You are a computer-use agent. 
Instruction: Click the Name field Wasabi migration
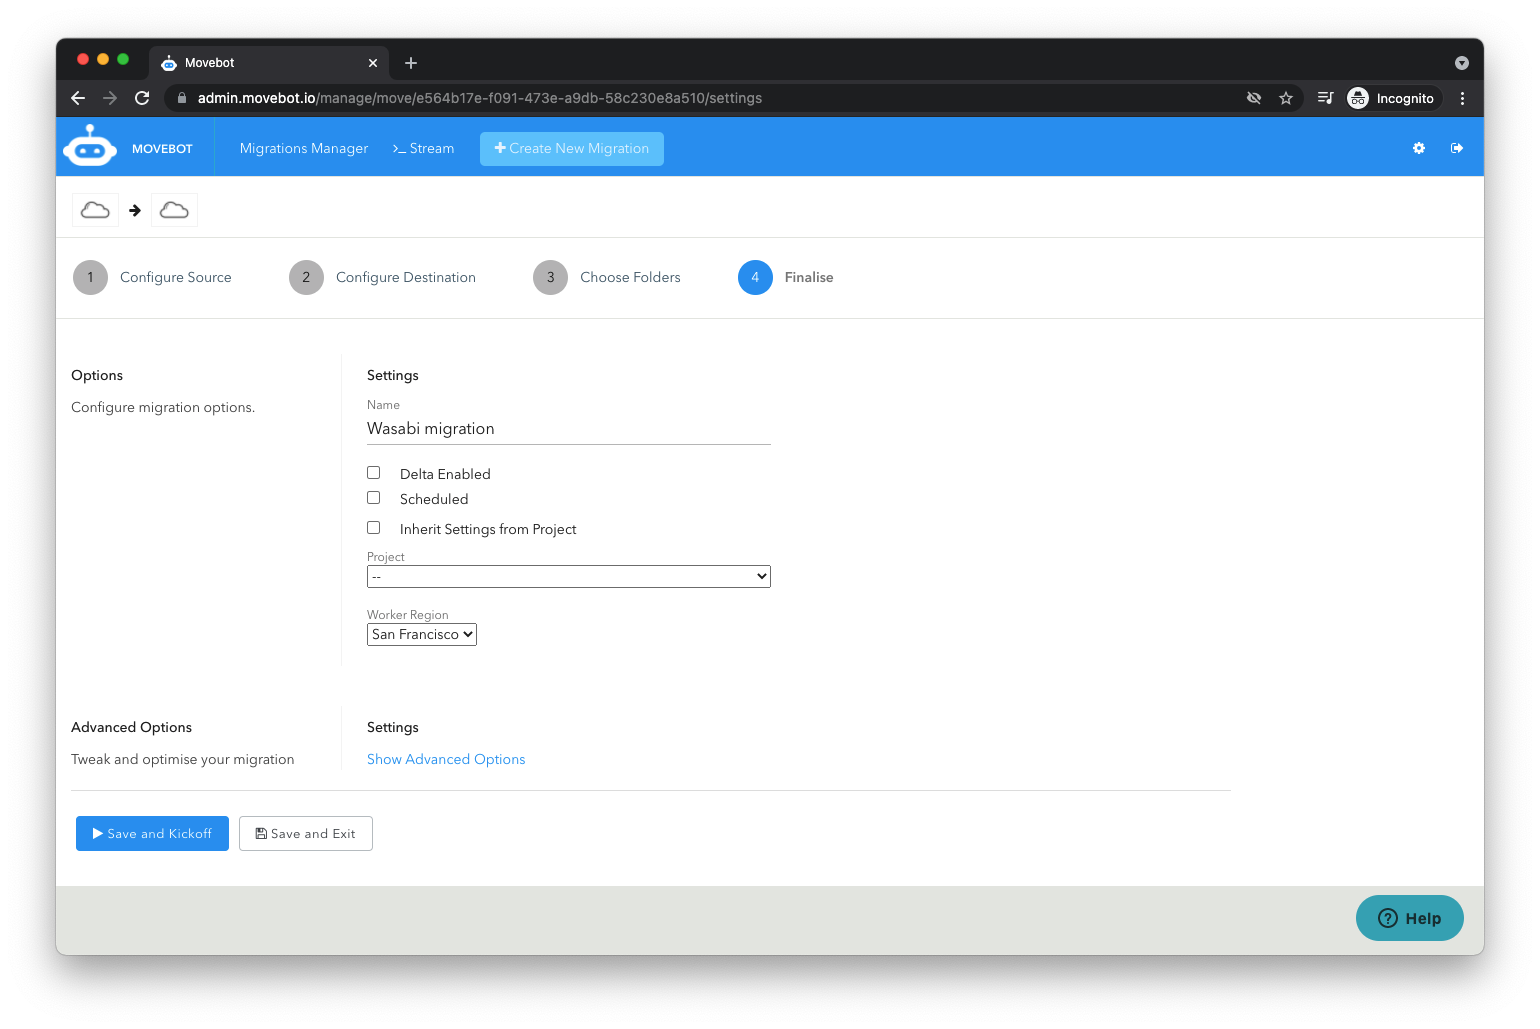pyautogui.click(x=569, y=429)
